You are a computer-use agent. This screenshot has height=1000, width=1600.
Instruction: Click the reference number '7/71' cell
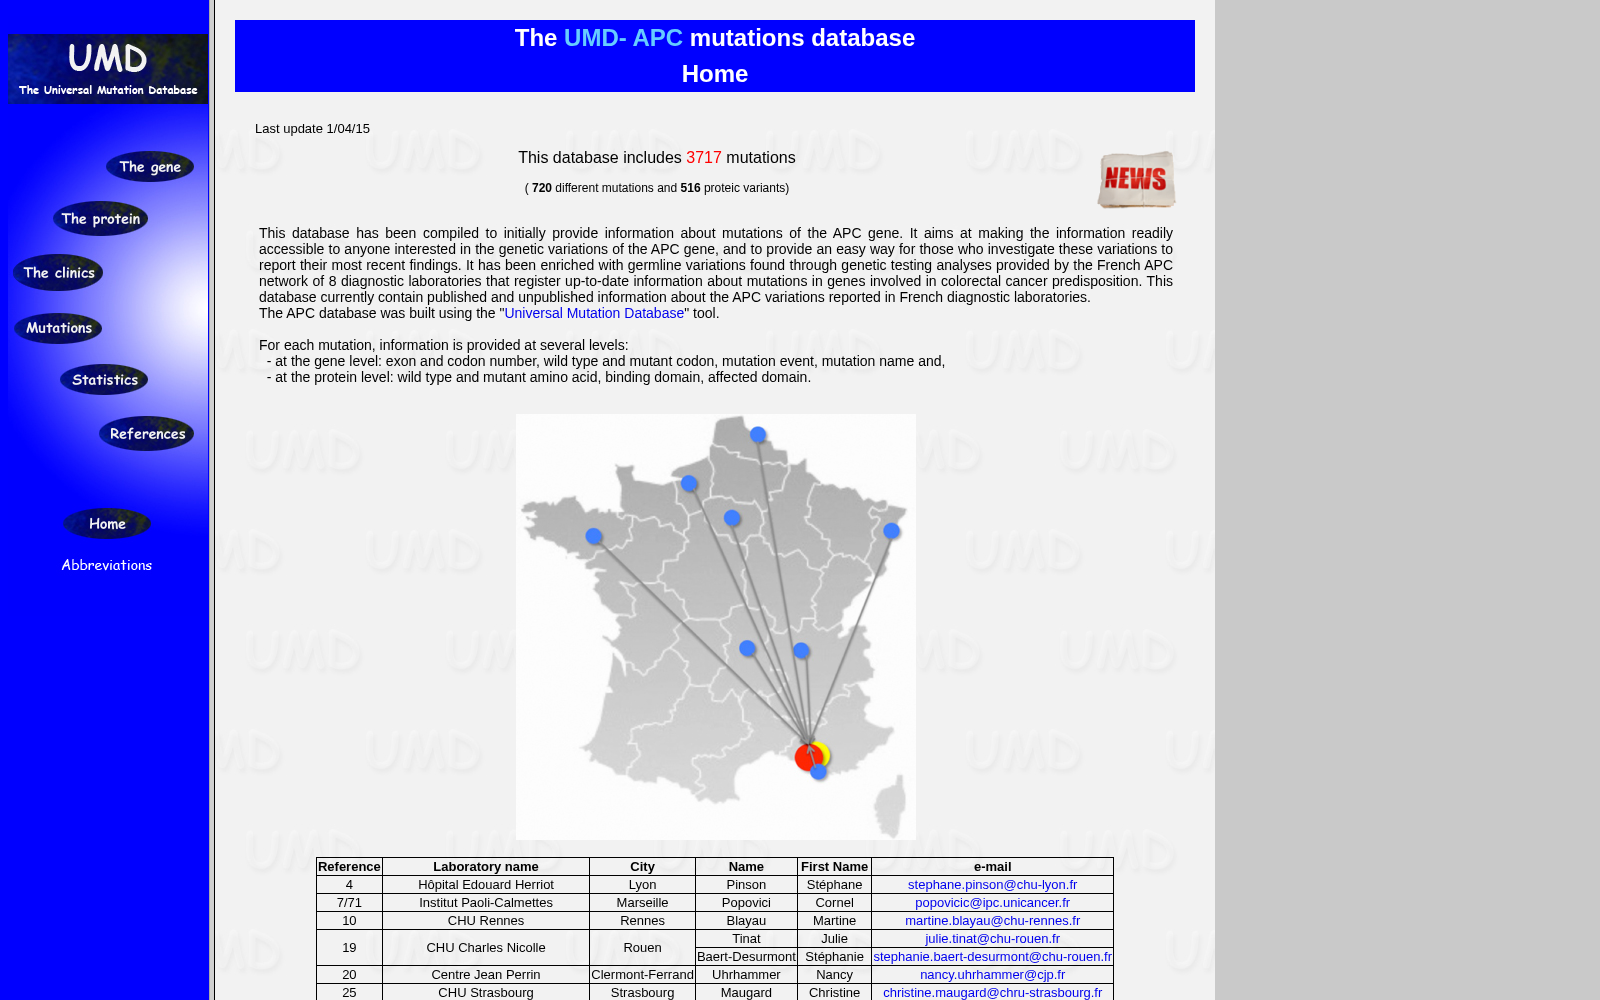click(349, 903)
